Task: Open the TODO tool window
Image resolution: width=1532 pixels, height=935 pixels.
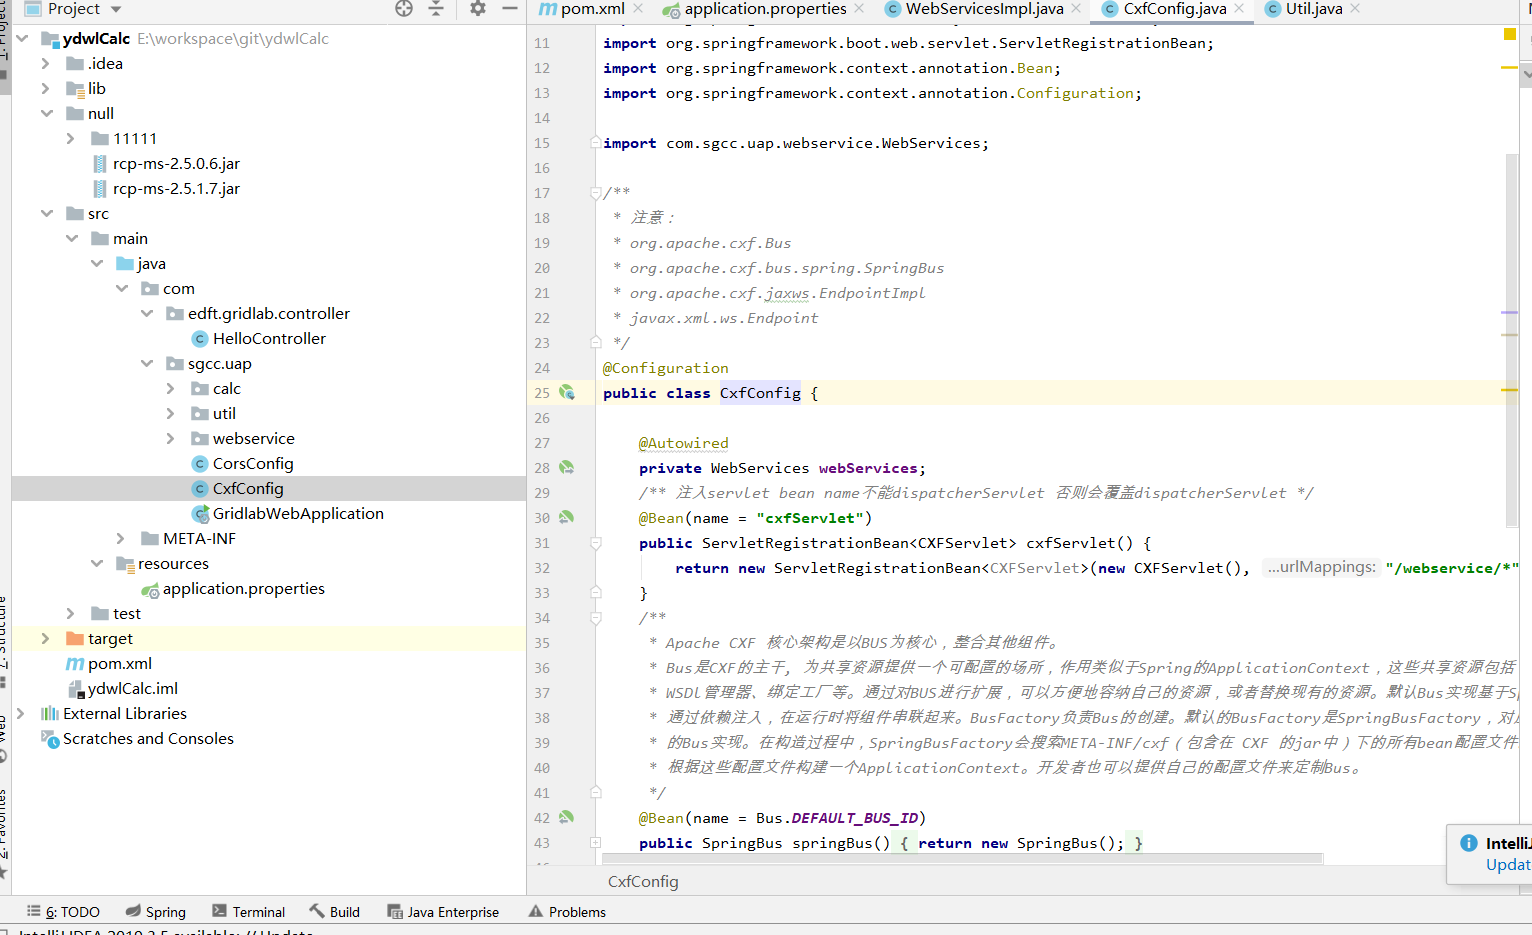Action: click(64, 912)
